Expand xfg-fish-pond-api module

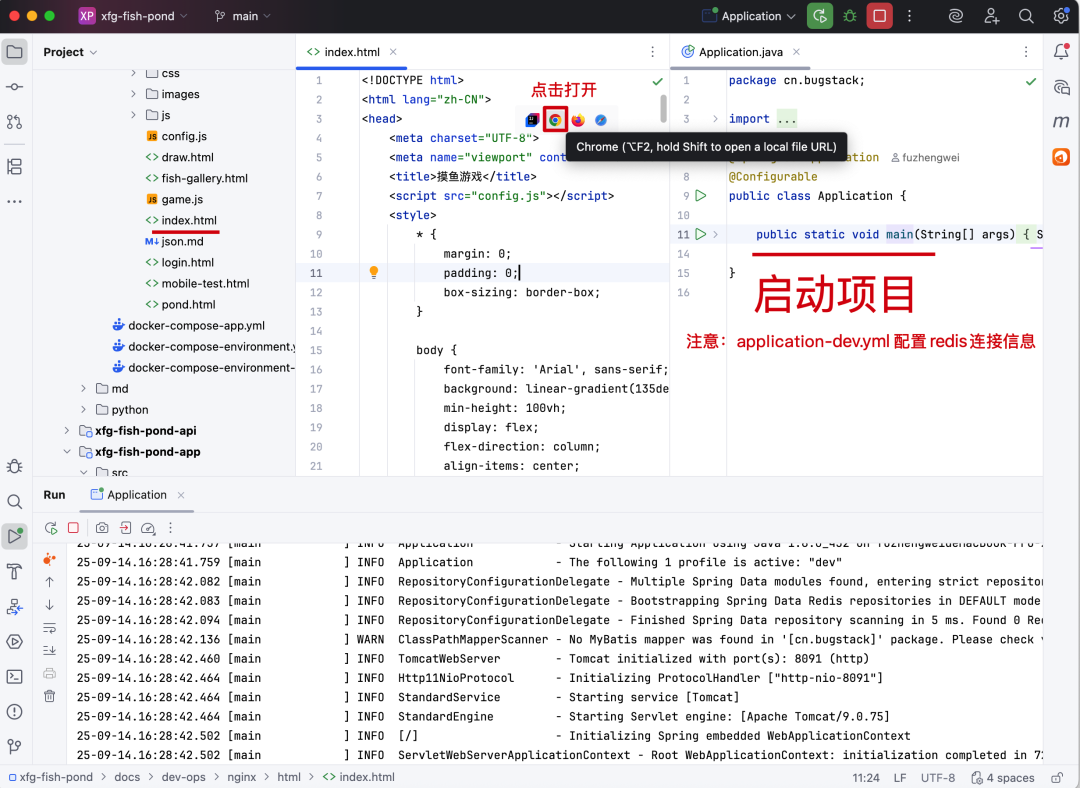coord(67,431)
